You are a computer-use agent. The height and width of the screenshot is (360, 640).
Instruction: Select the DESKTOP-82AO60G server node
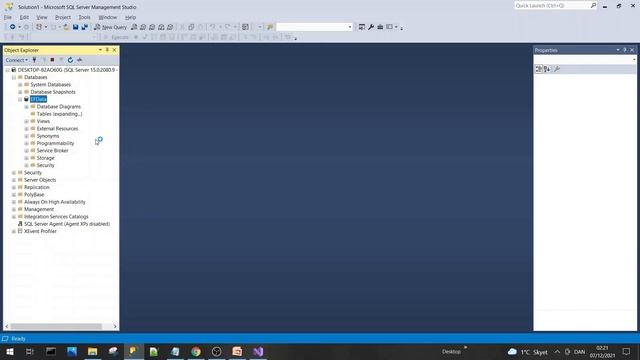[67, 70]
